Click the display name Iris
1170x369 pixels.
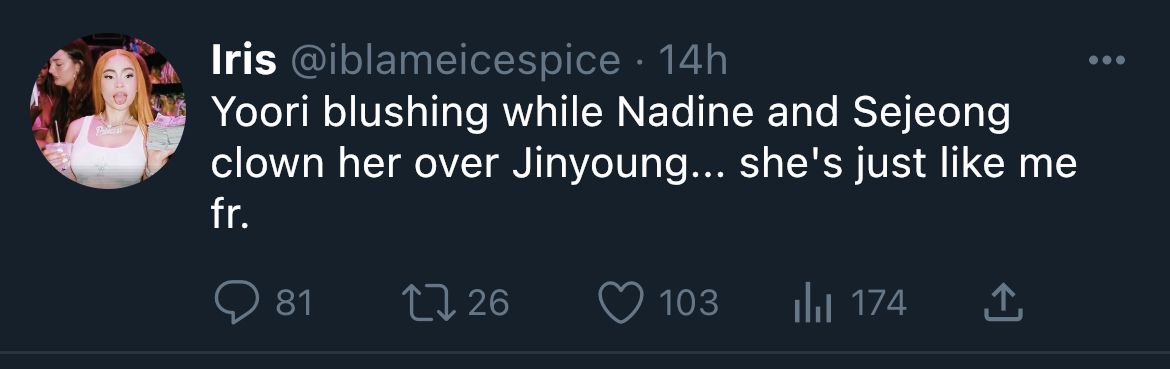pyautogui.click(x=243, y=61)
